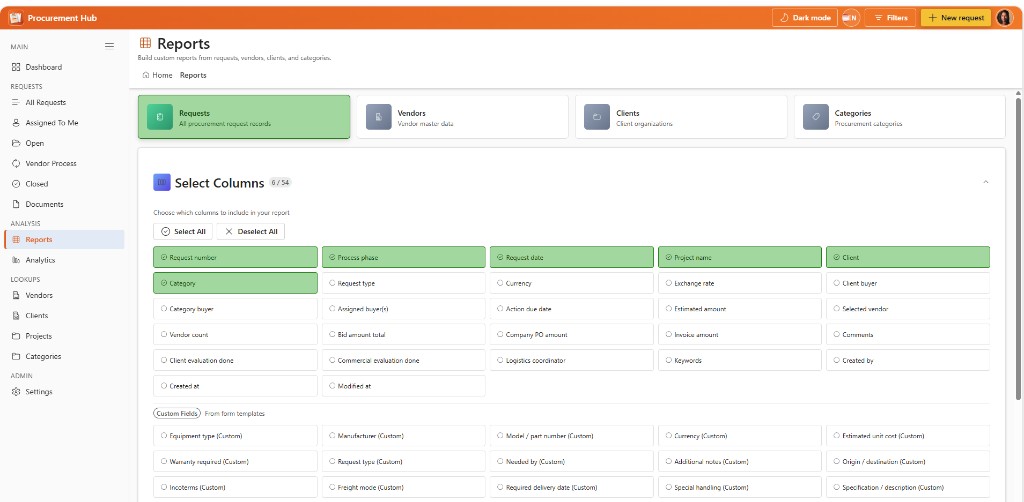Click the Deselect All button
The image size is (1024, 502).
point(251,232)
